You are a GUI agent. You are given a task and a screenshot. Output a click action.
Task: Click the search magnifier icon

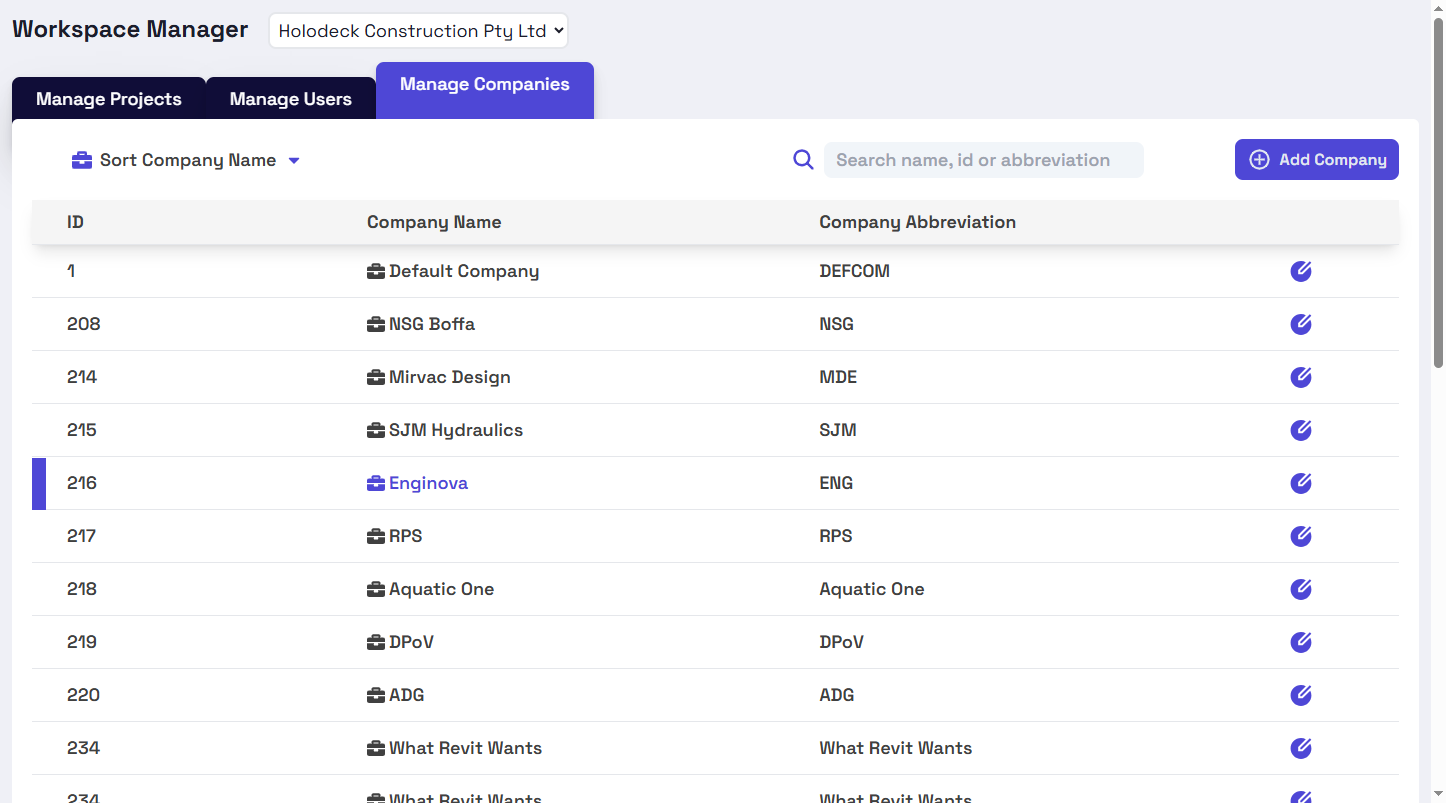pyautogui.click(x=803, y=160)
